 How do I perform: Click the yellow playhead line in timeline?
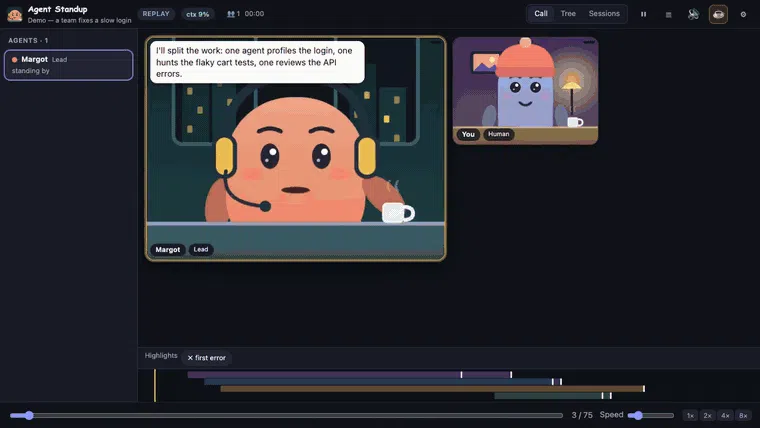pyautogui.click(x=155, y=385)
